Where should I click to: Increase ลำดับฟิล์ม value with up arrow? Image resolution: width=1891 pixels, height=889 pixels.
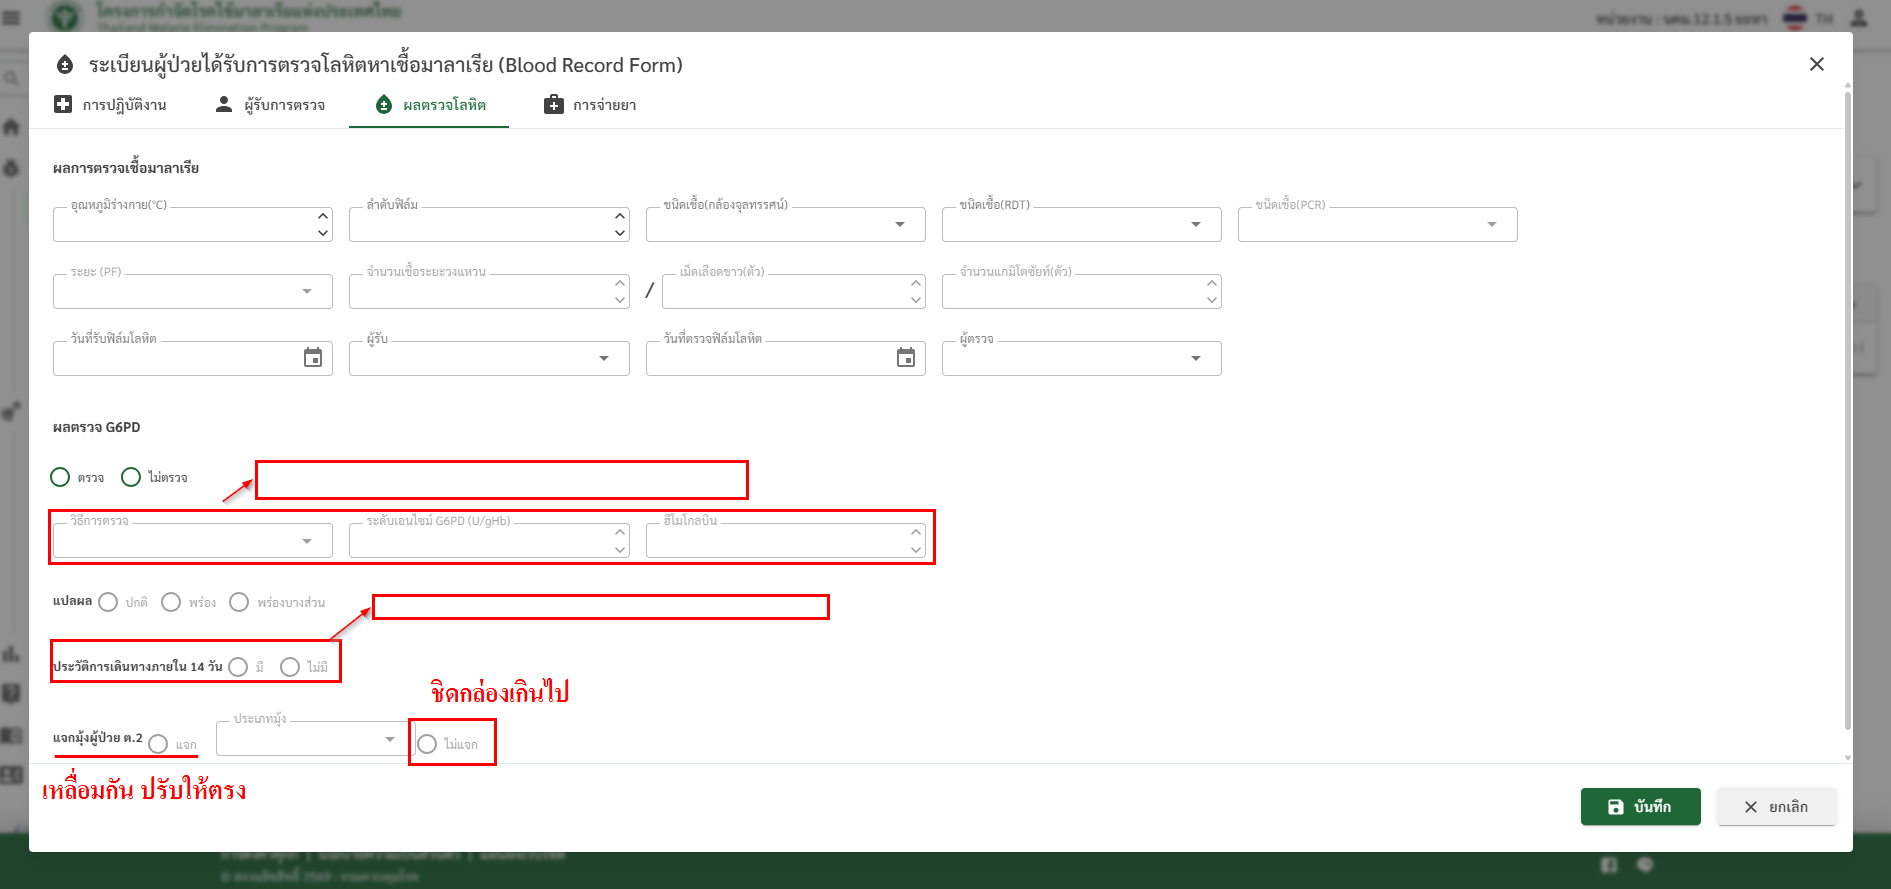[620, 216]
